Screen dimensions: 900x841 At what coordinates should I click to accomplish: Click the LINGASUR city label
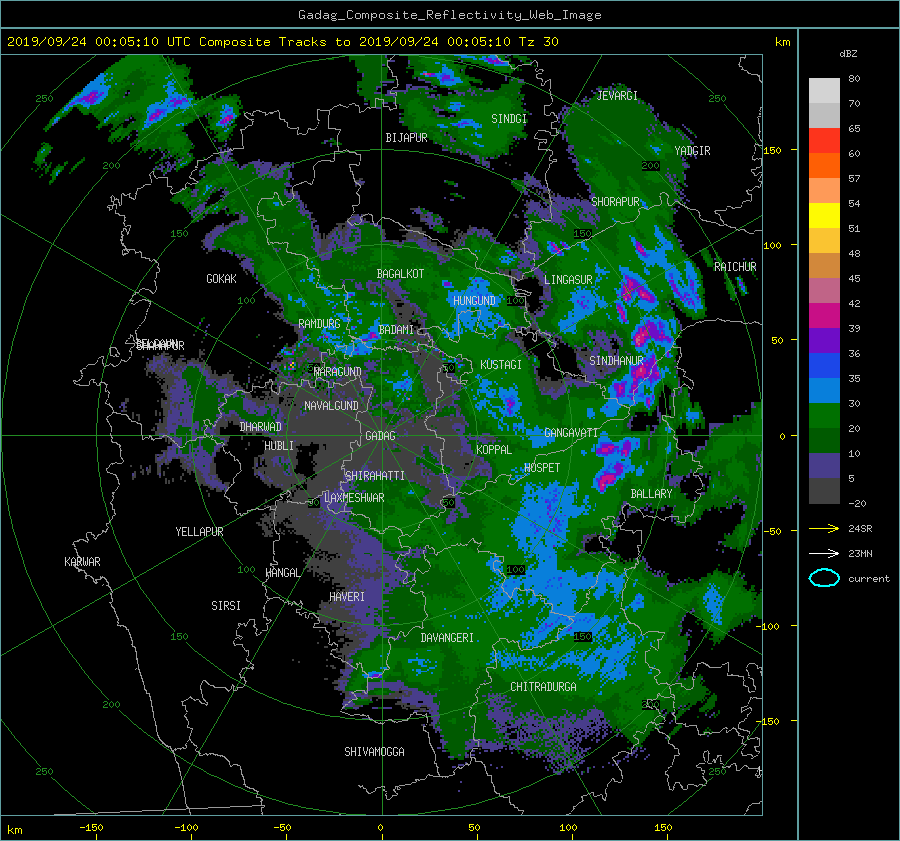point(568,280)
